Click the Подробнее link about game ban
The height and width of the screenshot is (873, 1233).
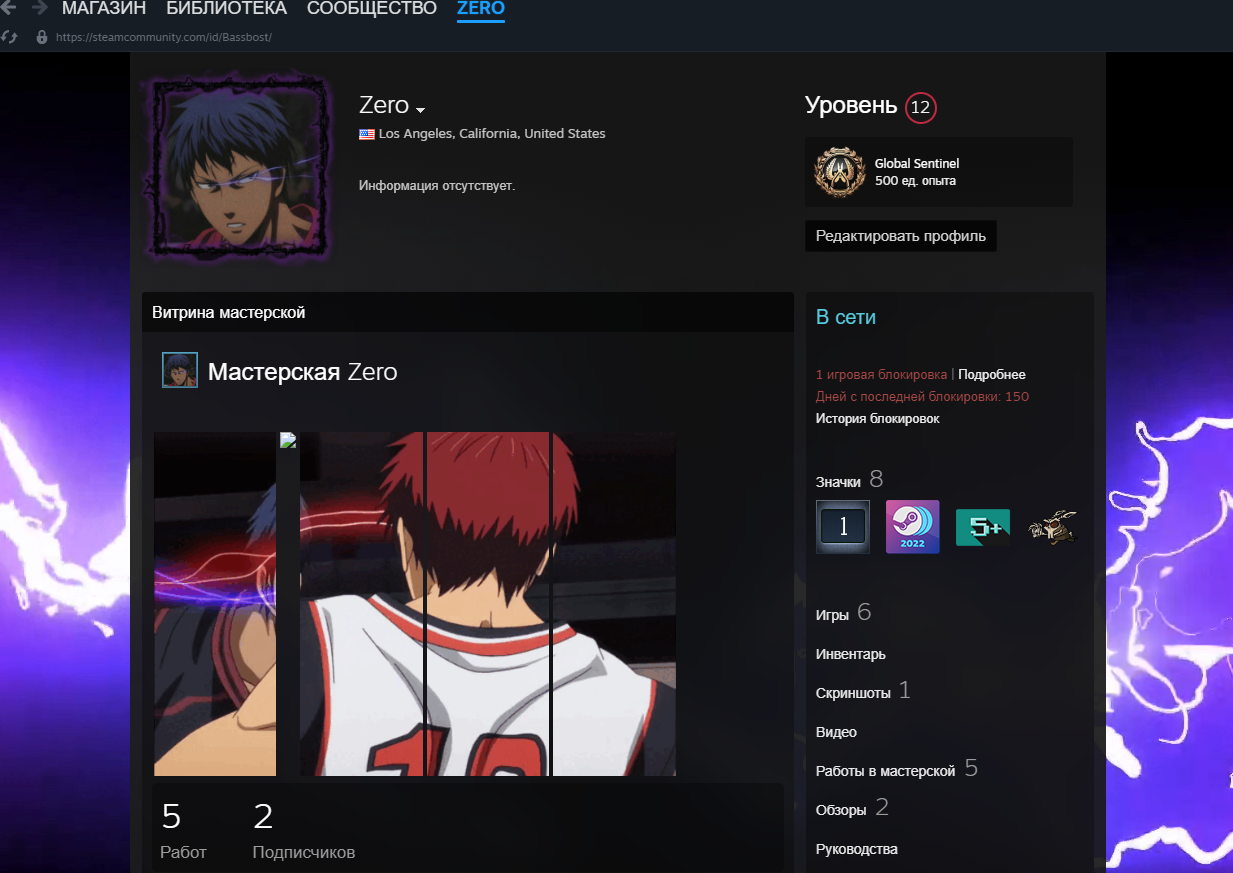click(992, 375)
